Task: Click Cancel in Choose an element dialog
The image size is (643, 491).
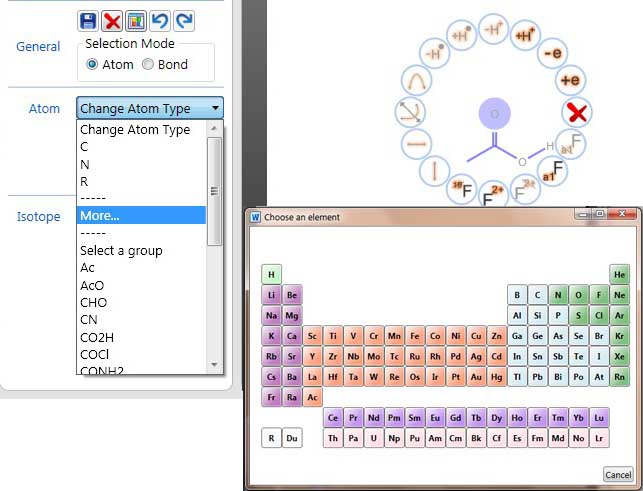Action: 618,475
